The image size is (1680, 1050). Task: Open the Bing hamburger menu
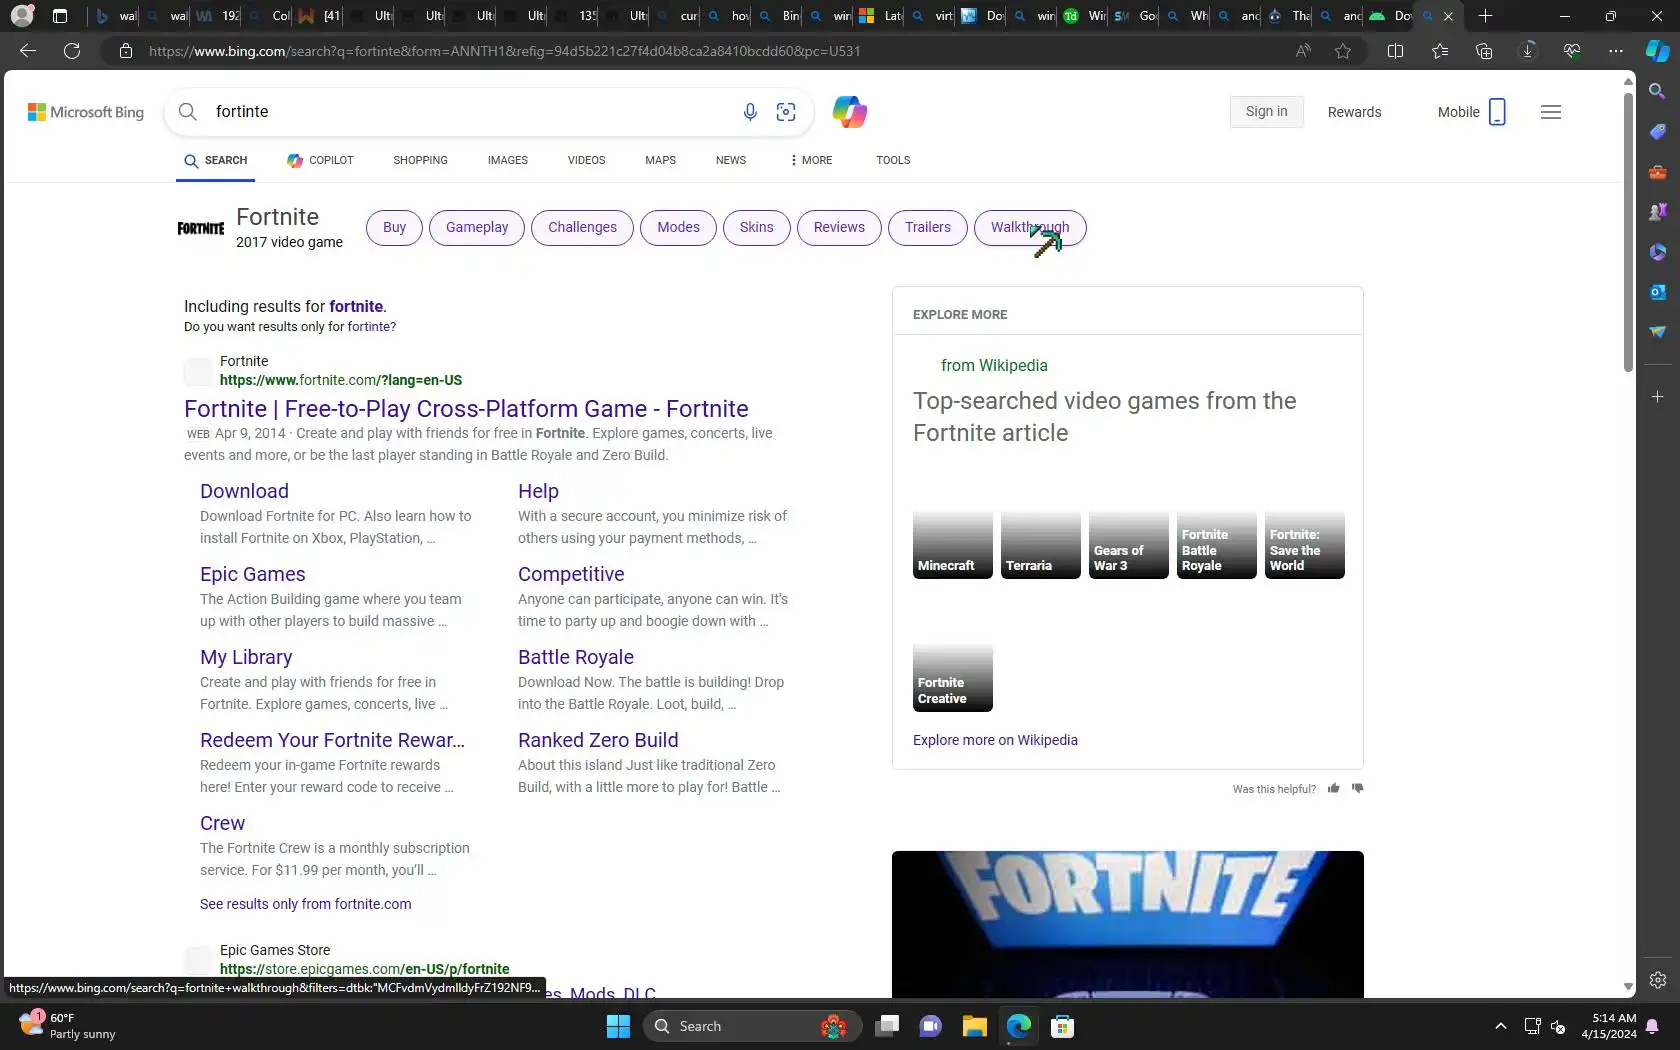point(1551,112)
